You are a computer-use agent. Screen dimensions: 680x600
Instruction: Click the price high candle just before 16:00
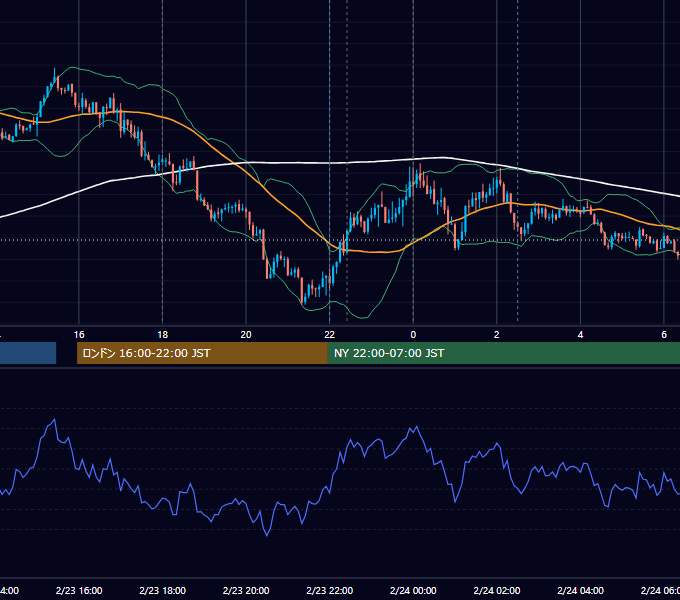pyautogui.click(x=55, y=74)
